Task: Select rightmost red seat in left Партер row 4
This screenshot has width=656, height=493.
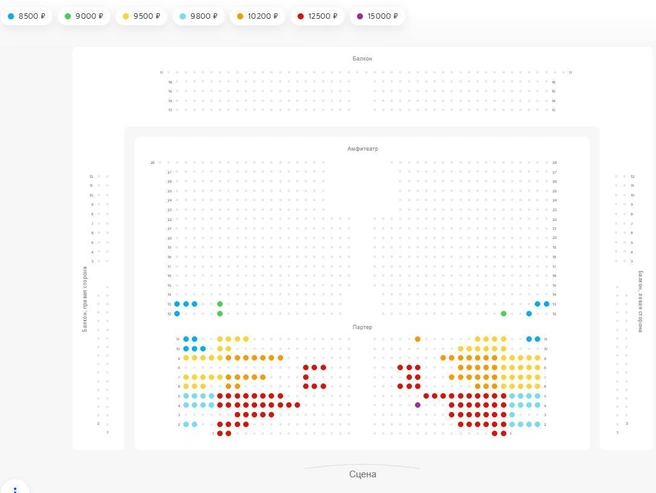Action: (297, 405)
